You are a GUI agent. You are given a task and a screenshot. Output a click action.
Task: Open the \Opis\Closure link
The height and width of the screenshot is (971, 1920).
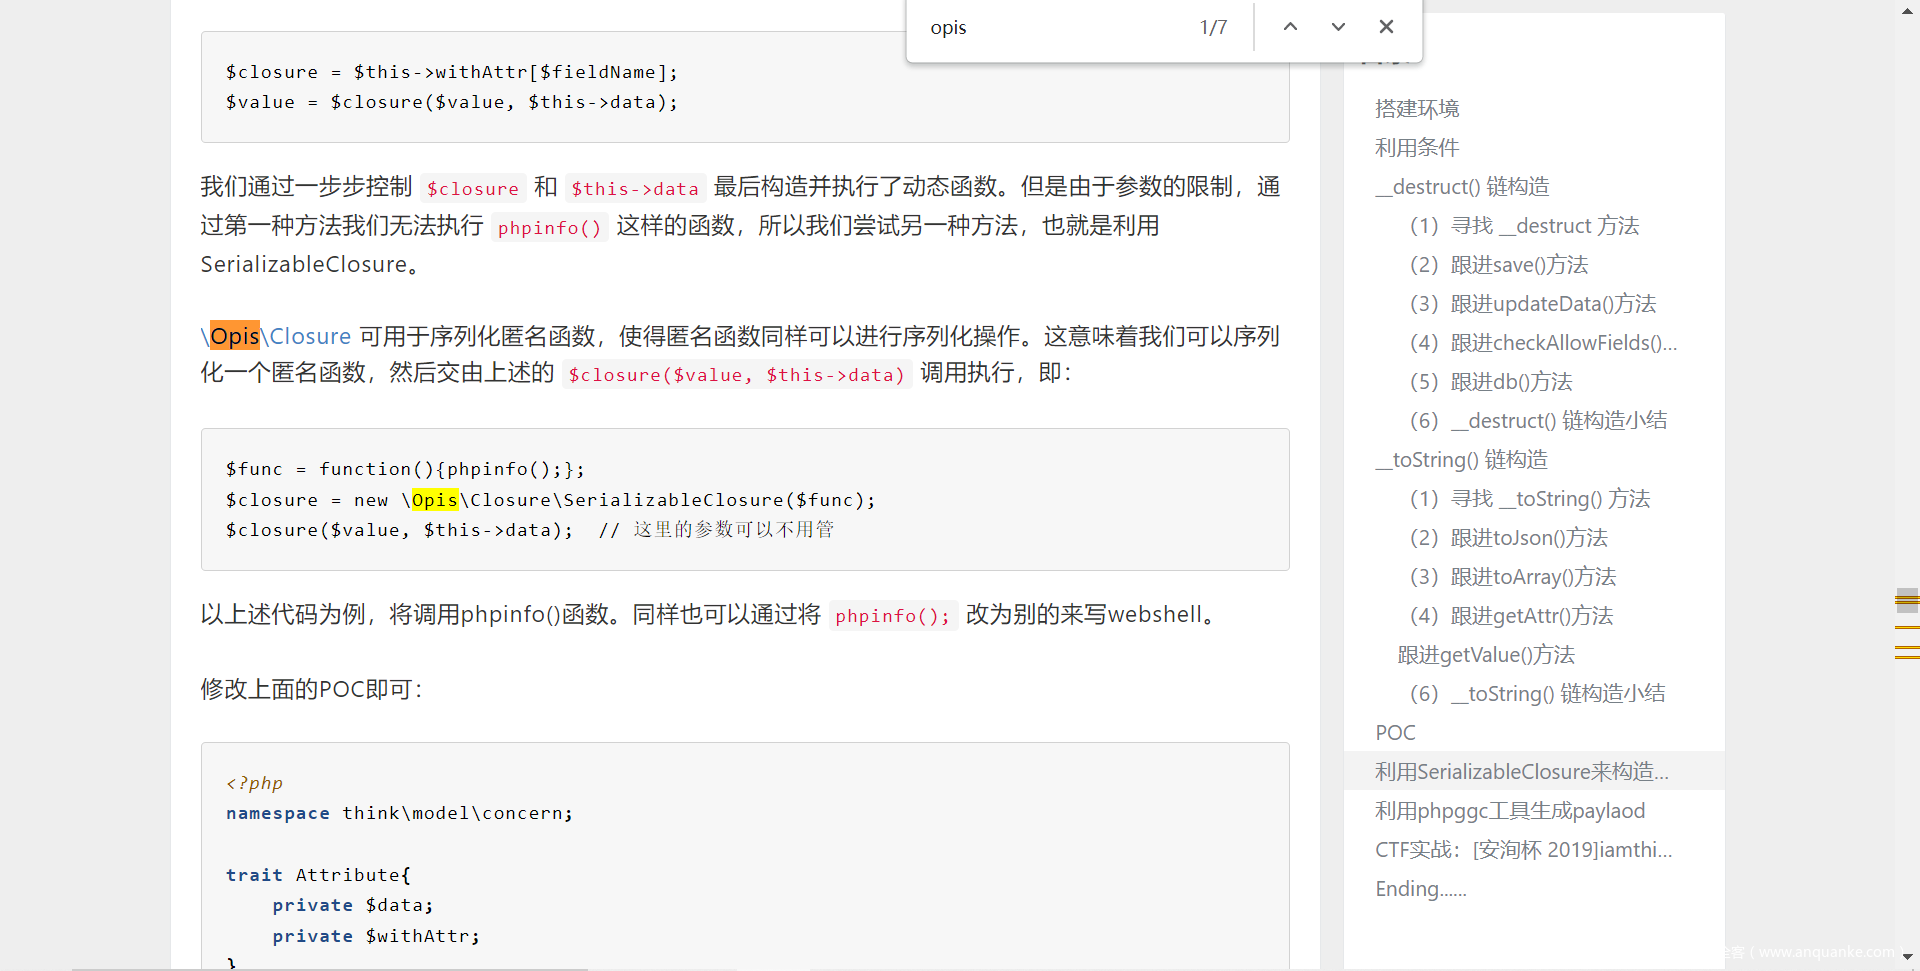pyautogui.click(x=276, y=336)
